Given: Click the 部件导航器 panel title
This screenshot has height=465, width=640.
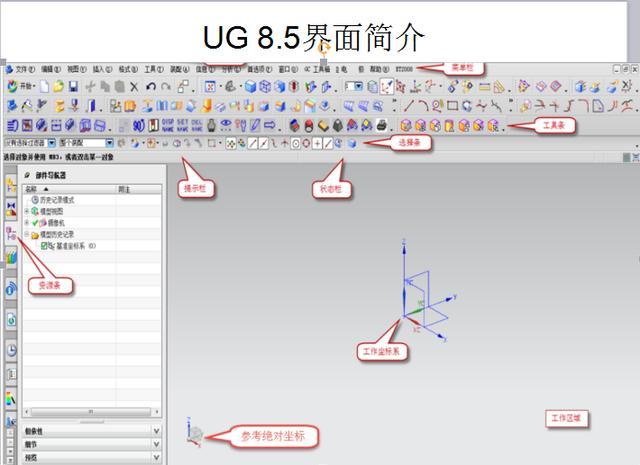Looking at the screenshot, I should click(50, 175).
